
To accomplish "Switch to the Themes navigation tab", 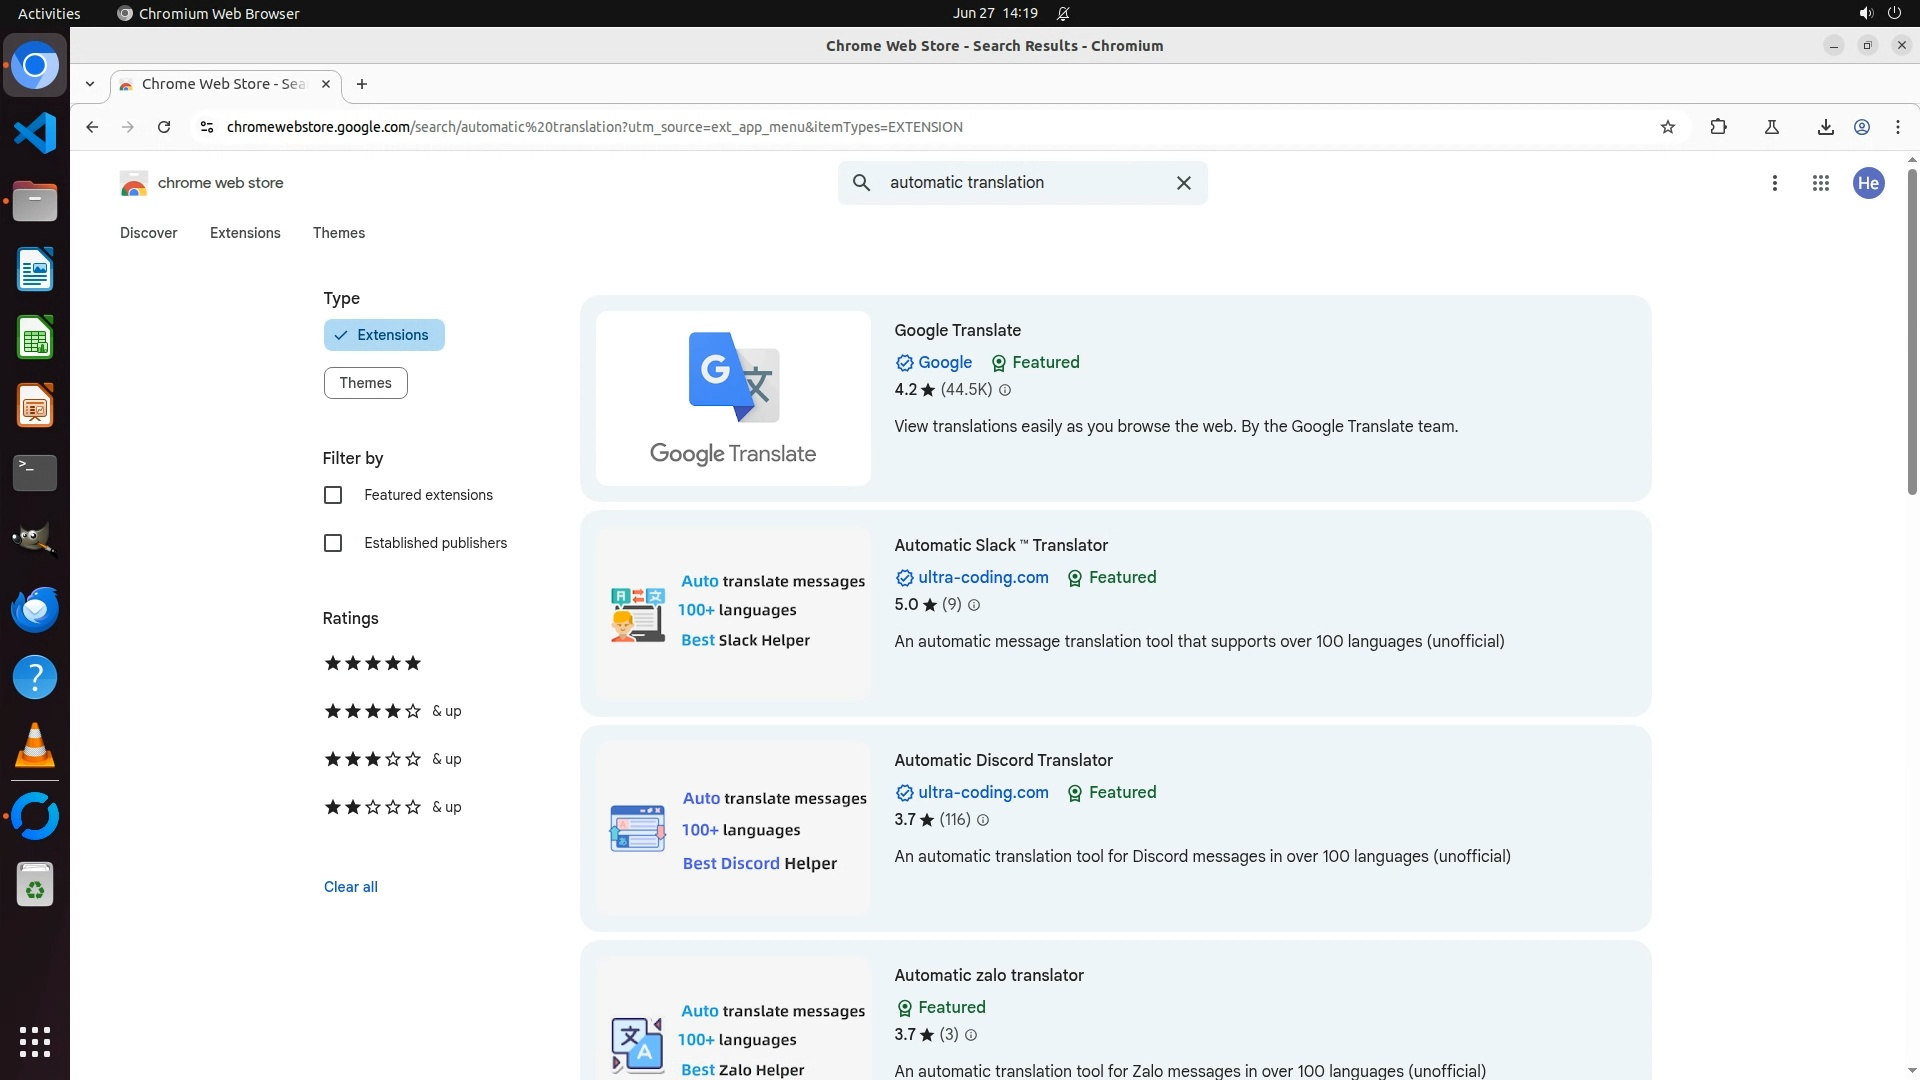I will click(338, 233).
